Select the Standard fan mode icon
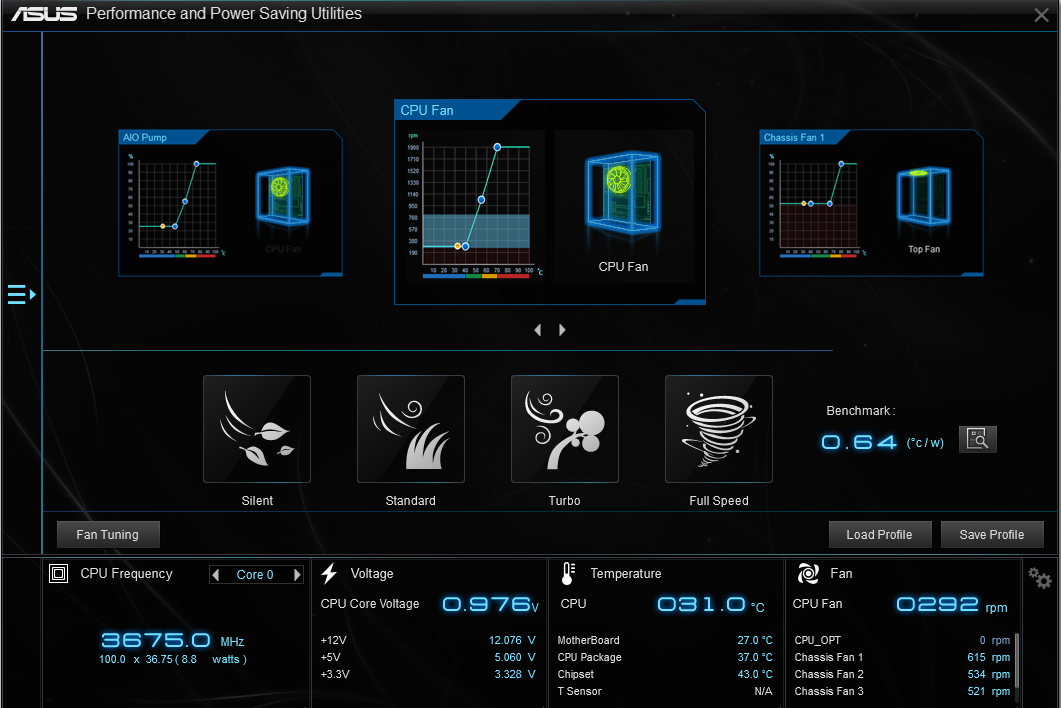The width and height of the screenshot is (1061, 708). click(411, 428)
